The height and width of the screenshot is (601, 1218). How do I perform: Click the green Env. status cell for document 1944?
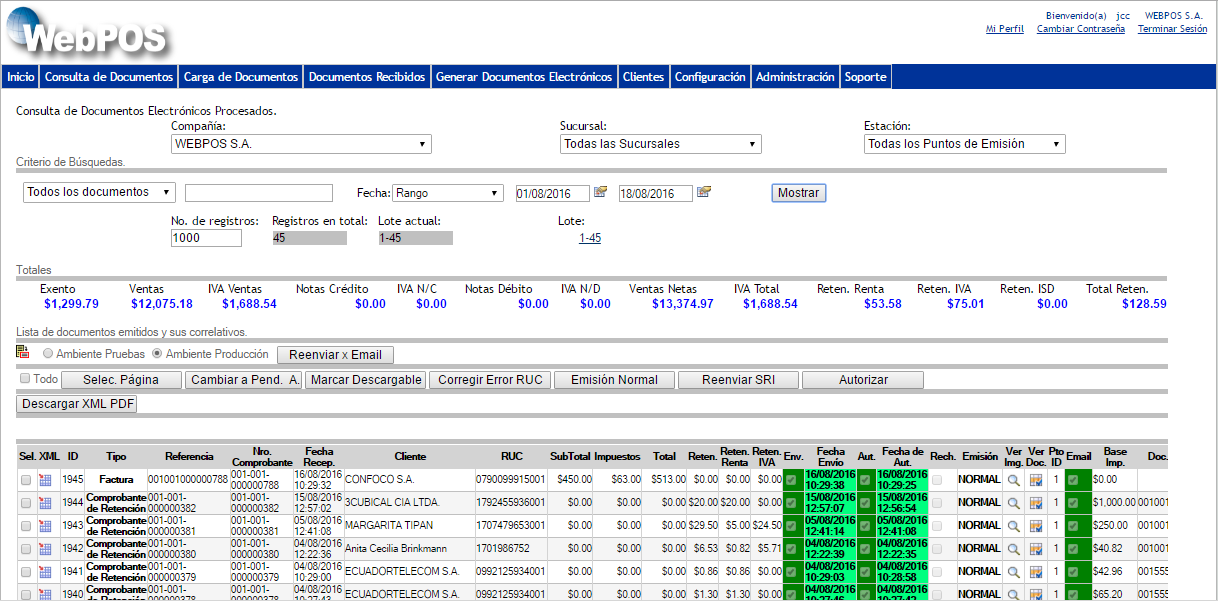(x=790, y=503)
